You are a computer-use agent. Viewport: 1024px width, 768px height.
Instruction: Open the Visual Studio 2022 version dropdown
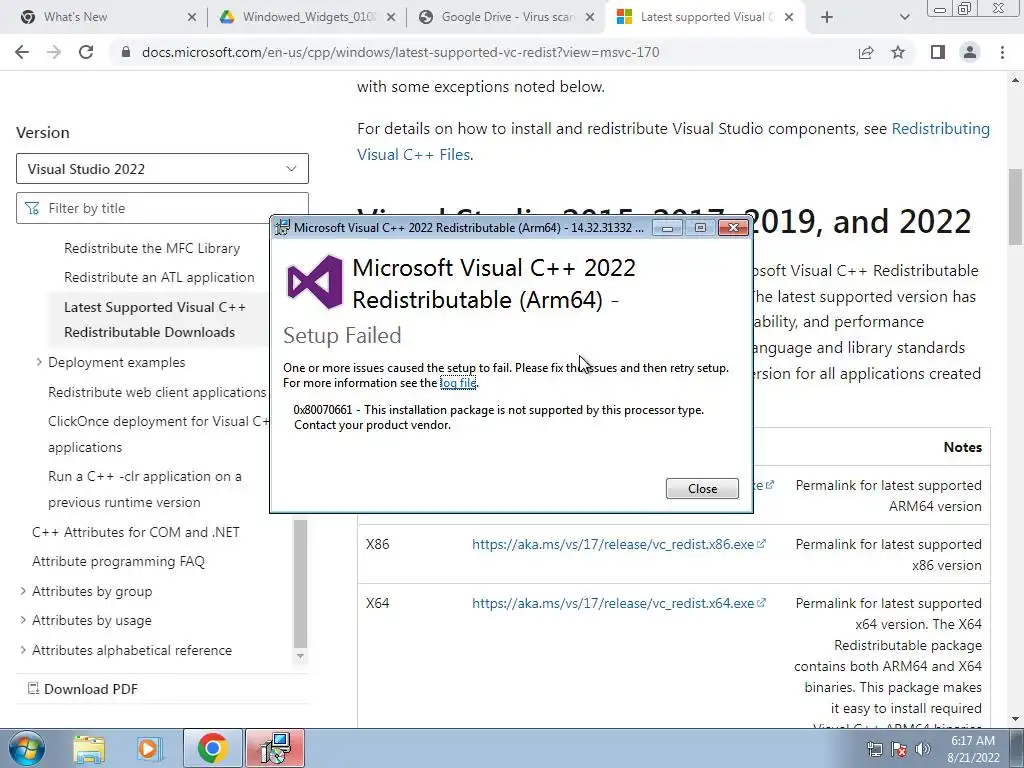click(162, 168)
